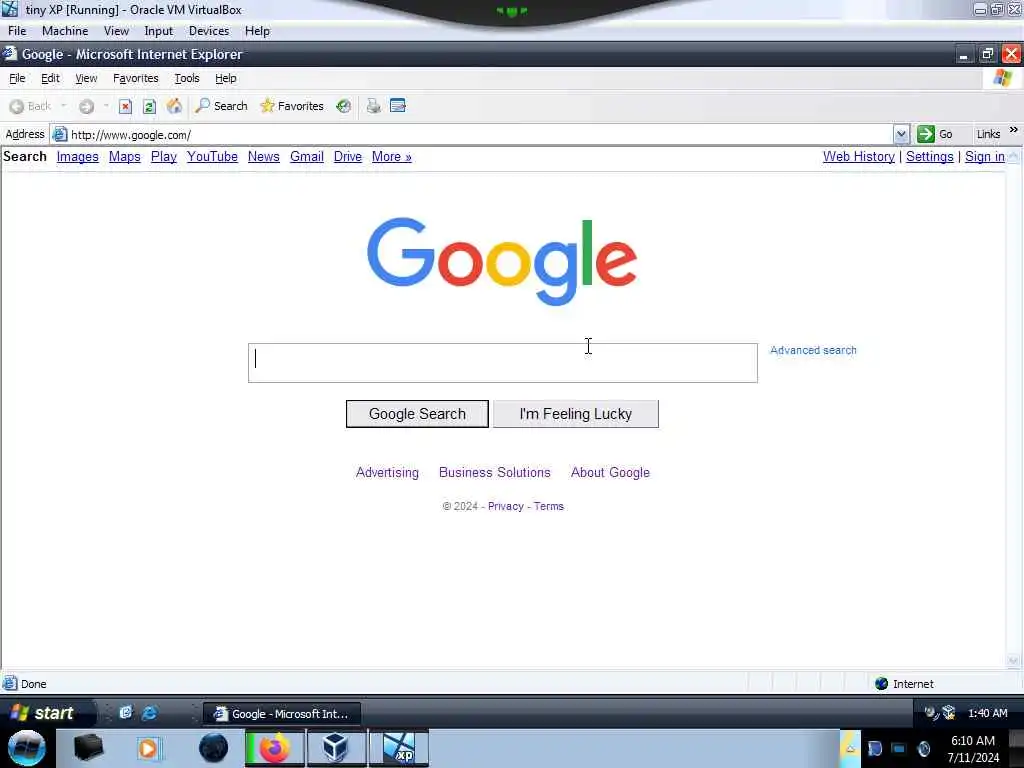This screenshot has height=768, width=1024.
Task: Click the I'm Feeling Lucky button
Action: click(576, 414)
